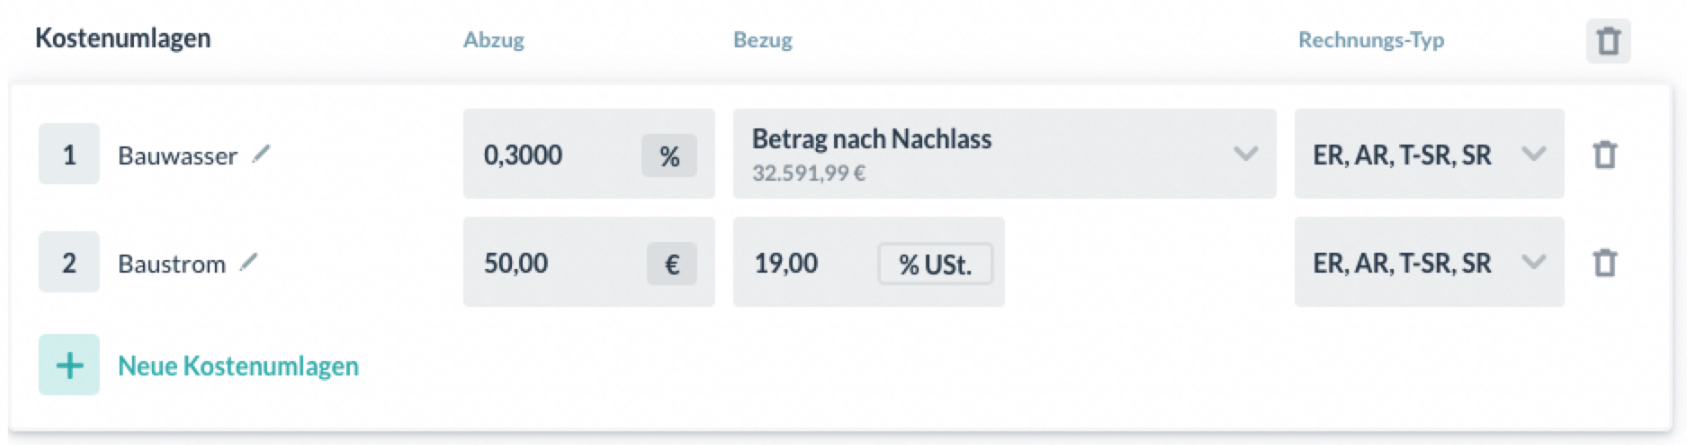Click the Bezug column header
Image resolution: width=1687 pixels, height=445 pixels.
click(x=762, y=41)
